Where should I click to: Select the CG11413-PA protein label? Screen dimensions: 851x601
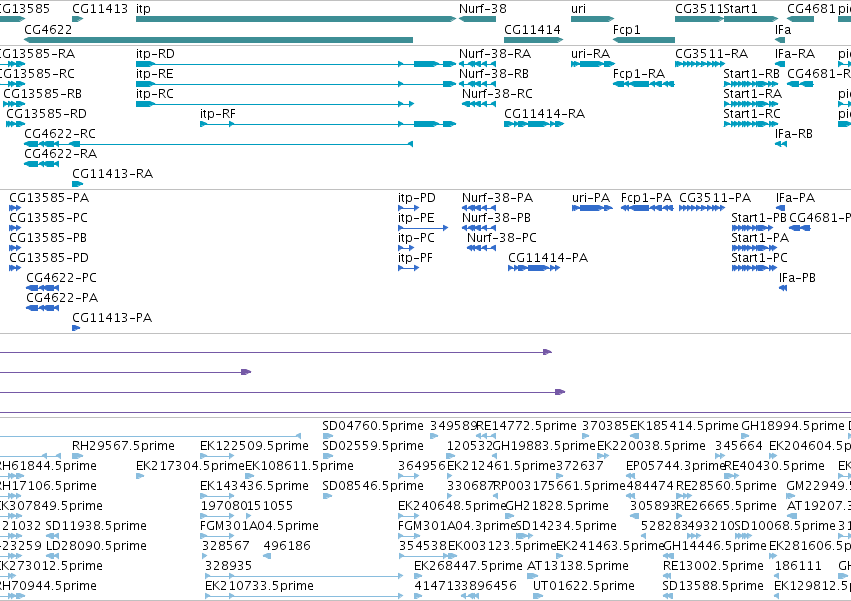point(112,318)
